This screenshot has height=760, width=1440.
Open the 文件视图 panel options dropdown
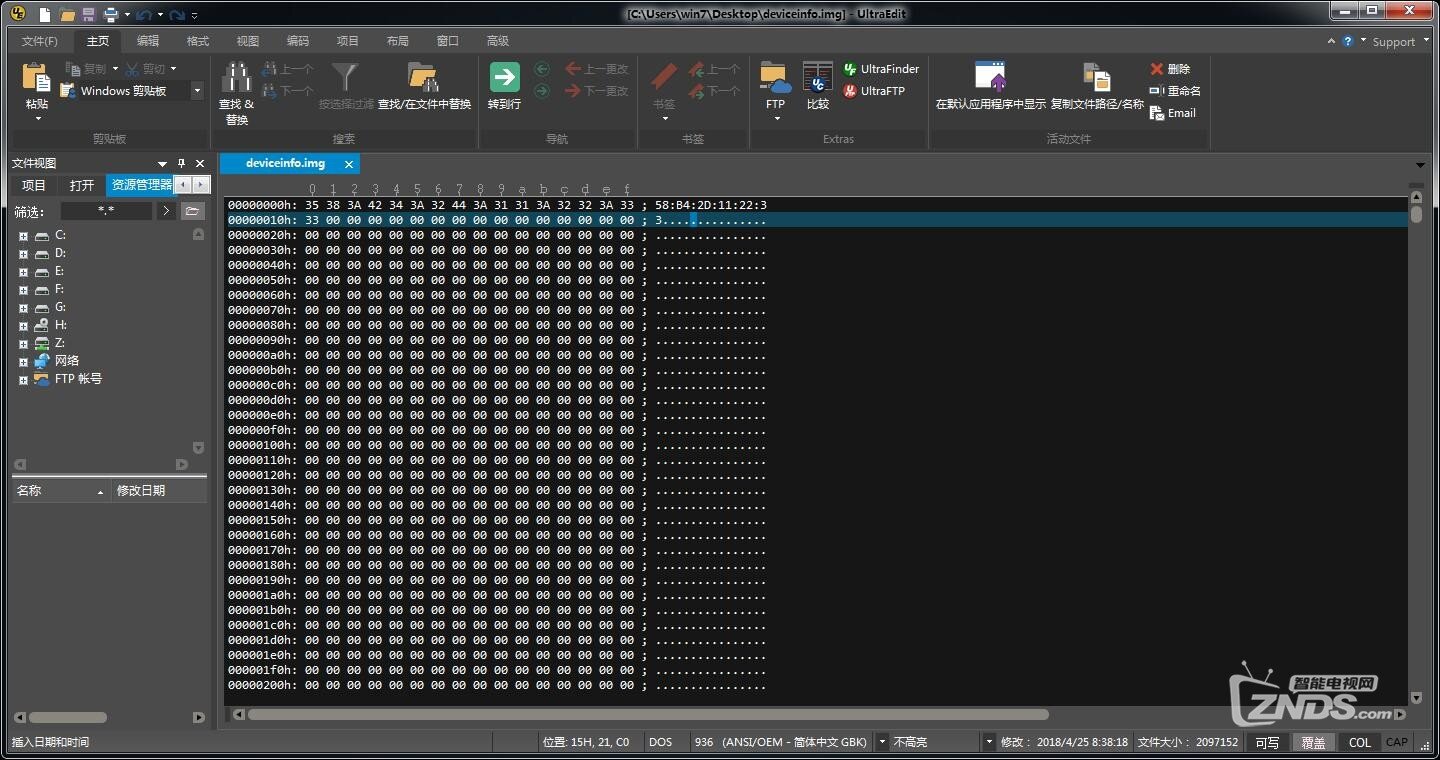coord(162,163)
